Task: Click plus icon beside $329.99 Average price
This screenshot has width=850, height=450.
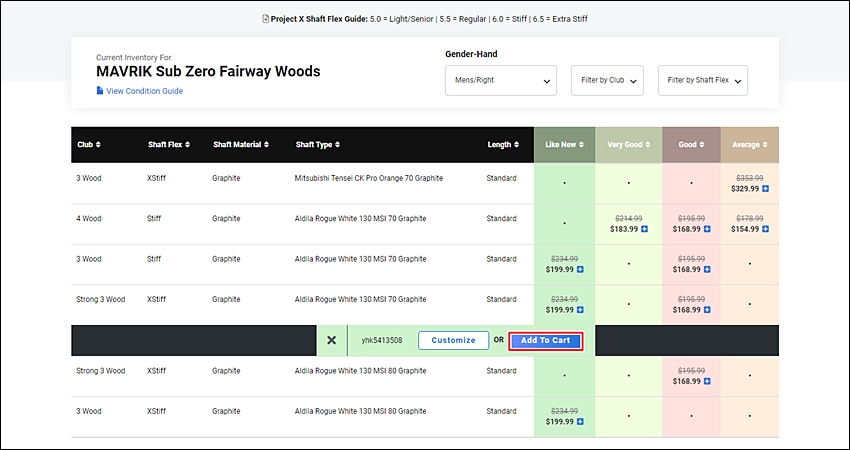Action: point(765,189)
